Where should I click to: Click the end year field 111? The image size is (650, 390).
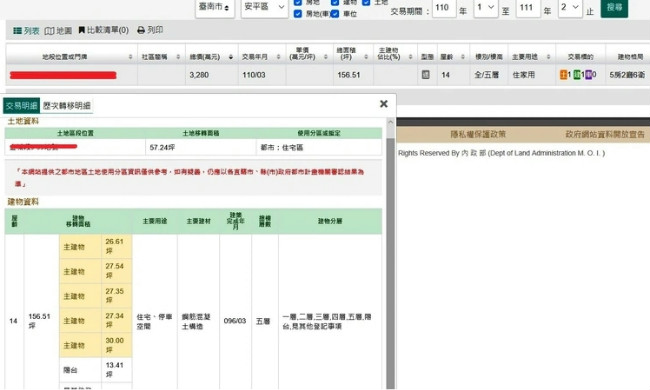click(x=528, y=7)
